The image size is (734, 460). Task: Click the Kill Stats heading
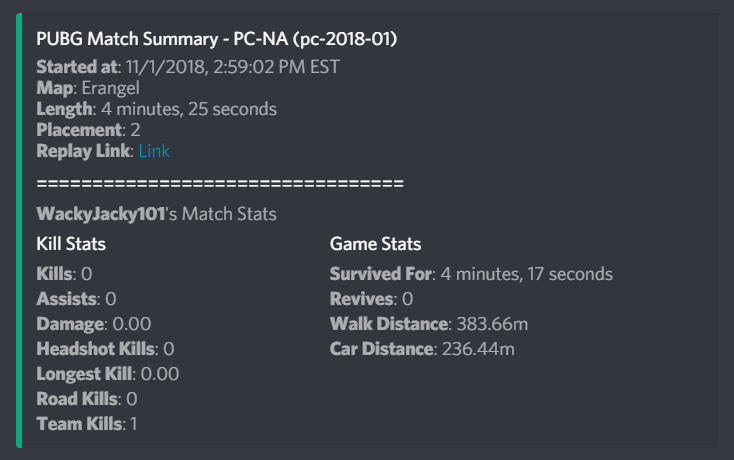71,244
